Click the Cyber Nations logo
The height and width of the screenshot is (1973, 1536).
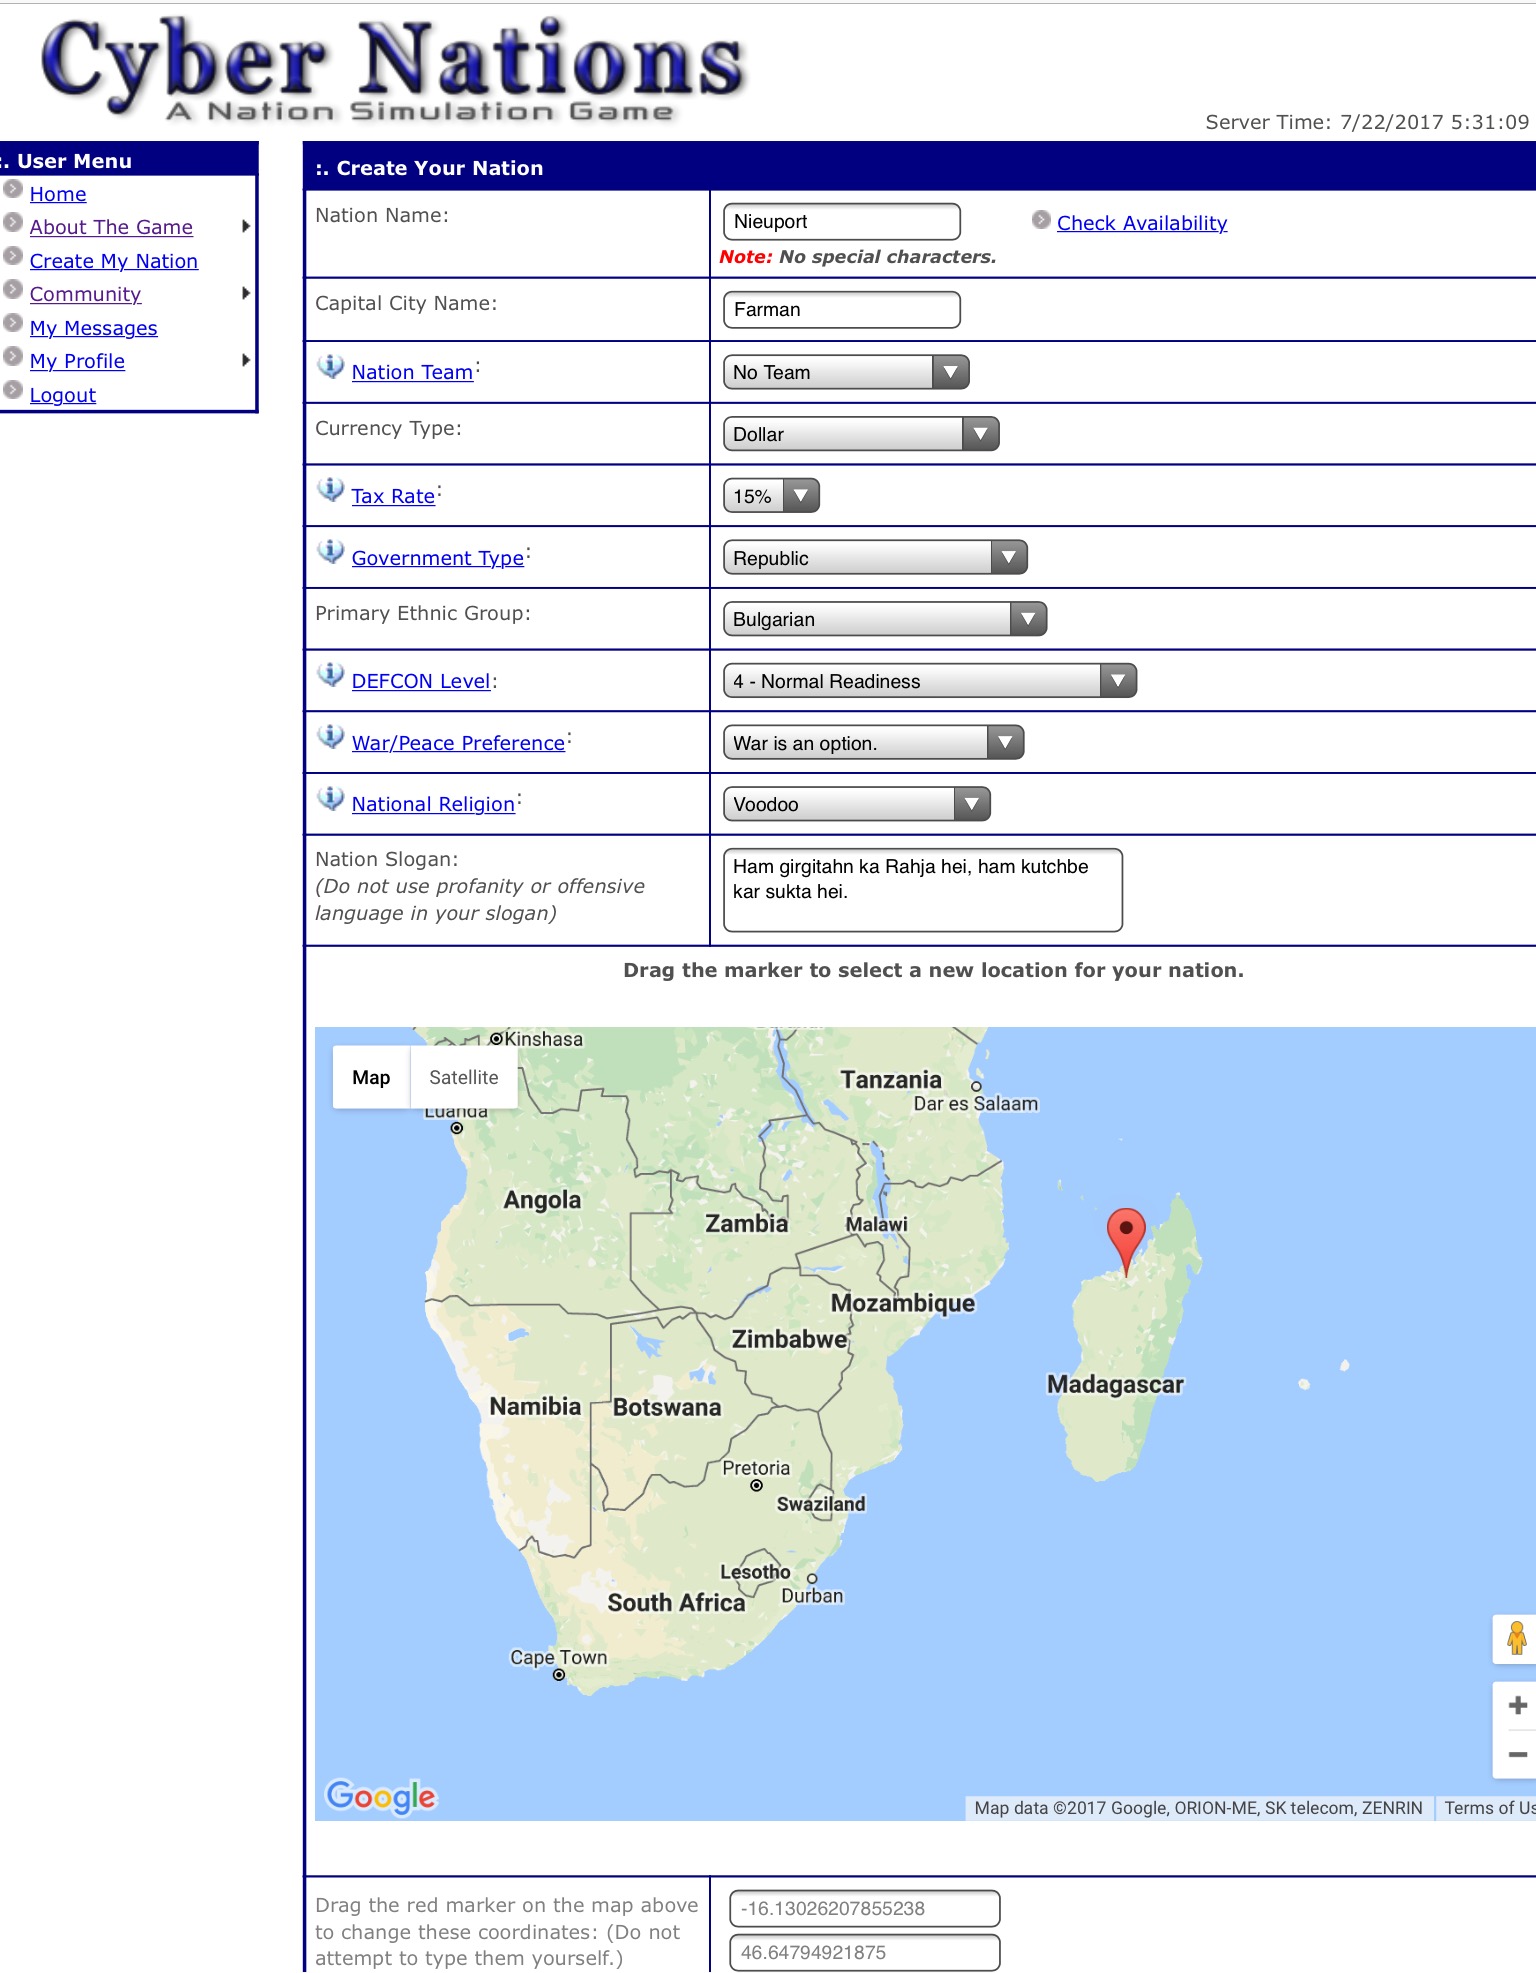point(392,68)
